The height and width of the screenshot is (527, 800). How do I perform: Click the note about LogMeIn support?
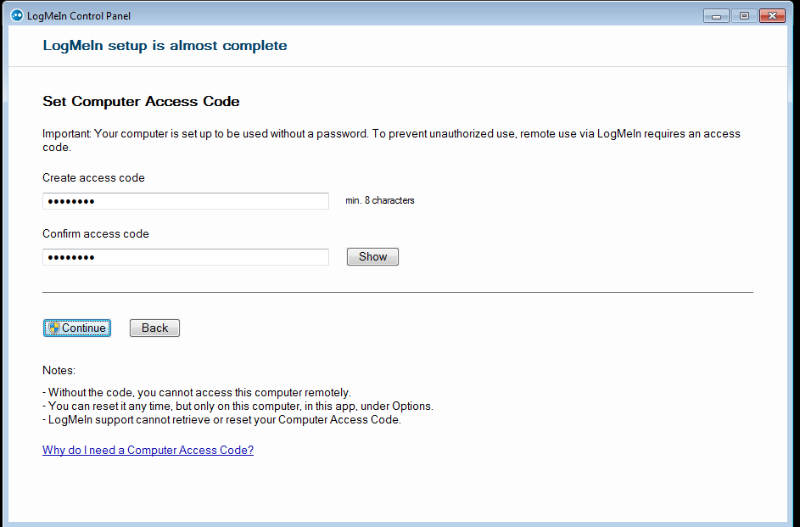point(224,420)
